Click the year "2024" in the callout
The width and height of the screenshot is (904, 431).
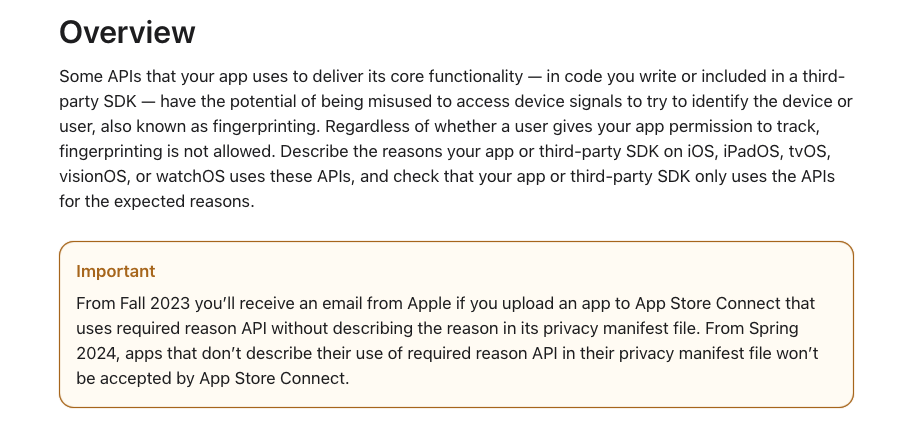click(x=96, y=352)
